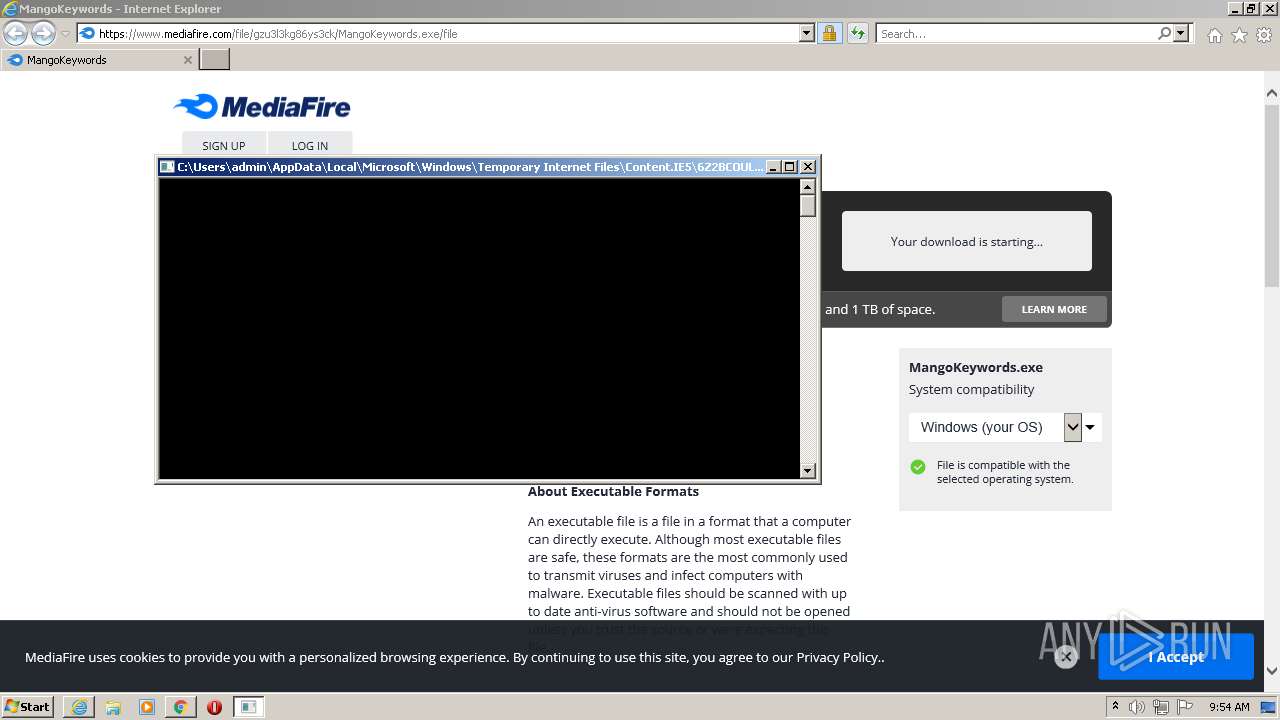Click System compatibility label

tap(971, 389)
